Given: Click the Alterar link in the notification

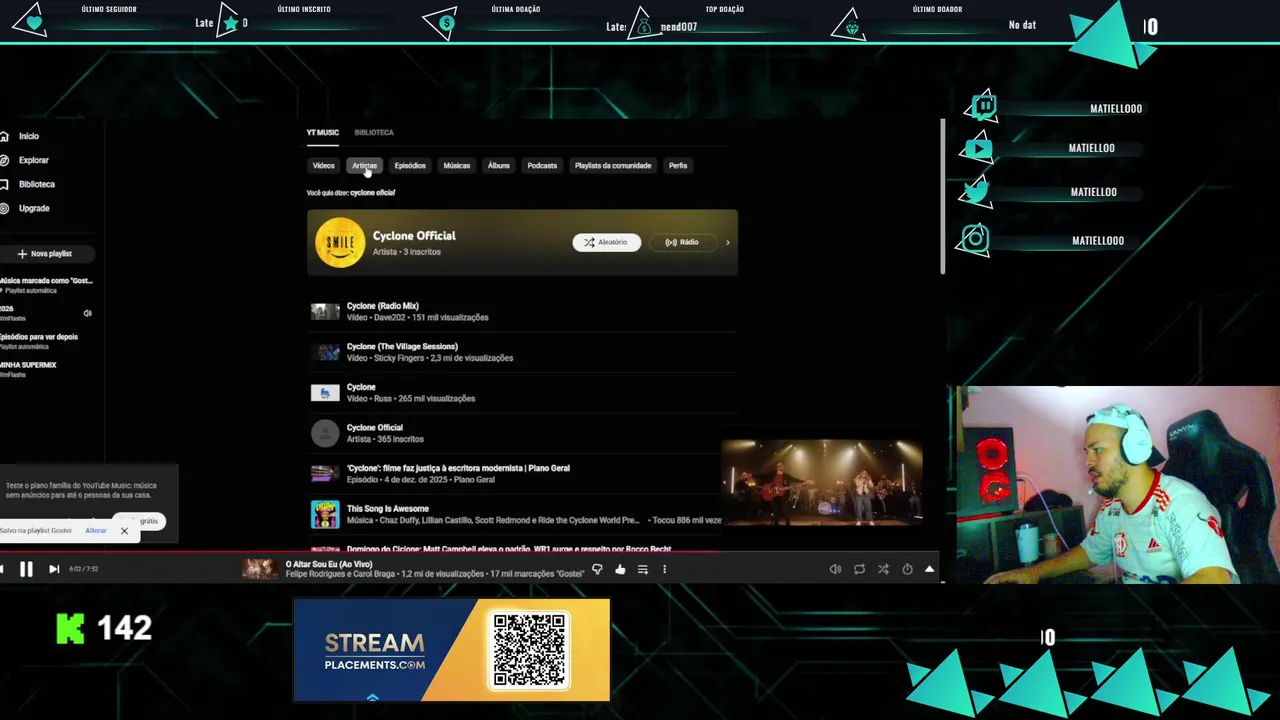Looking at the screenshot, I should point(96,530).
